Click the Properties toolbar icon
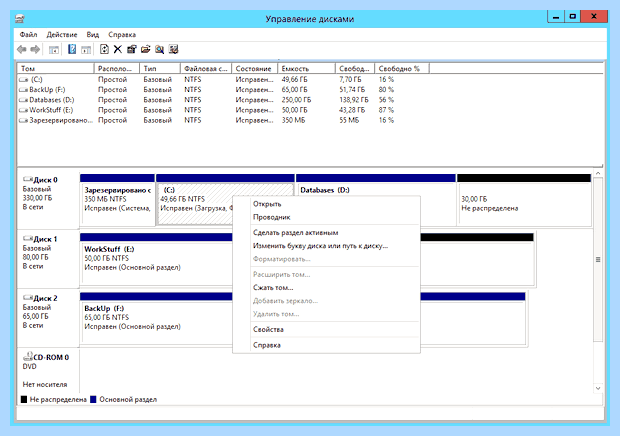This screenshot has width=620, height=436. [131, 49]
